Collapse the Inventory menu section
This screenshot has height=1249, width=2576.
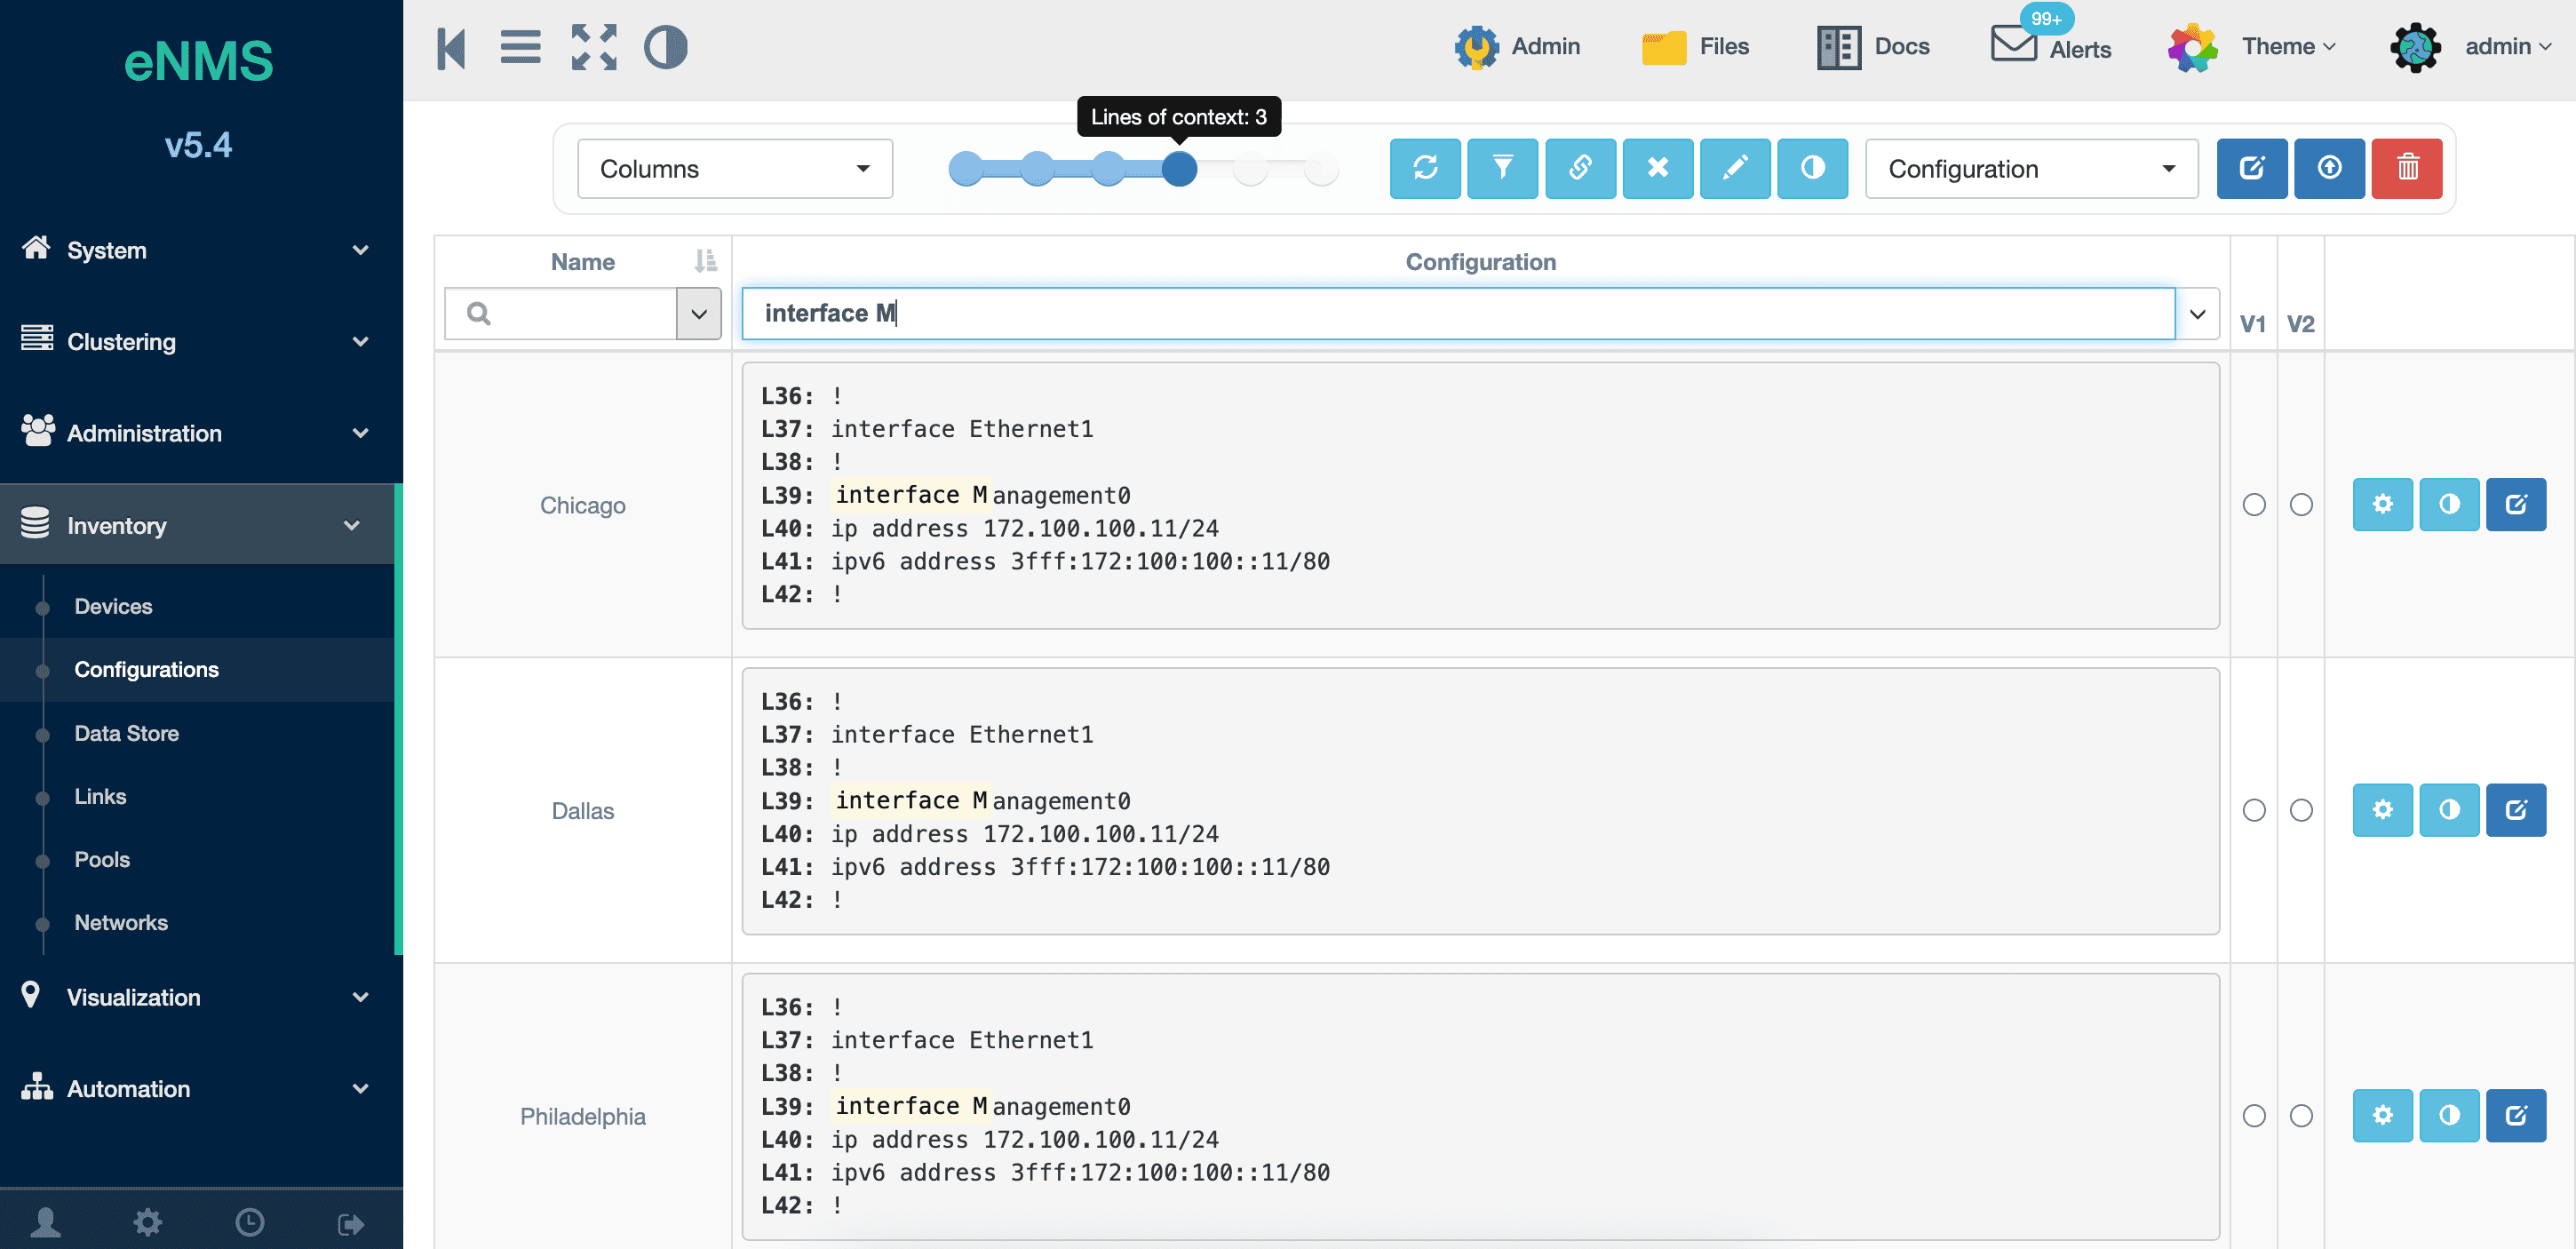tap(197, 525)
